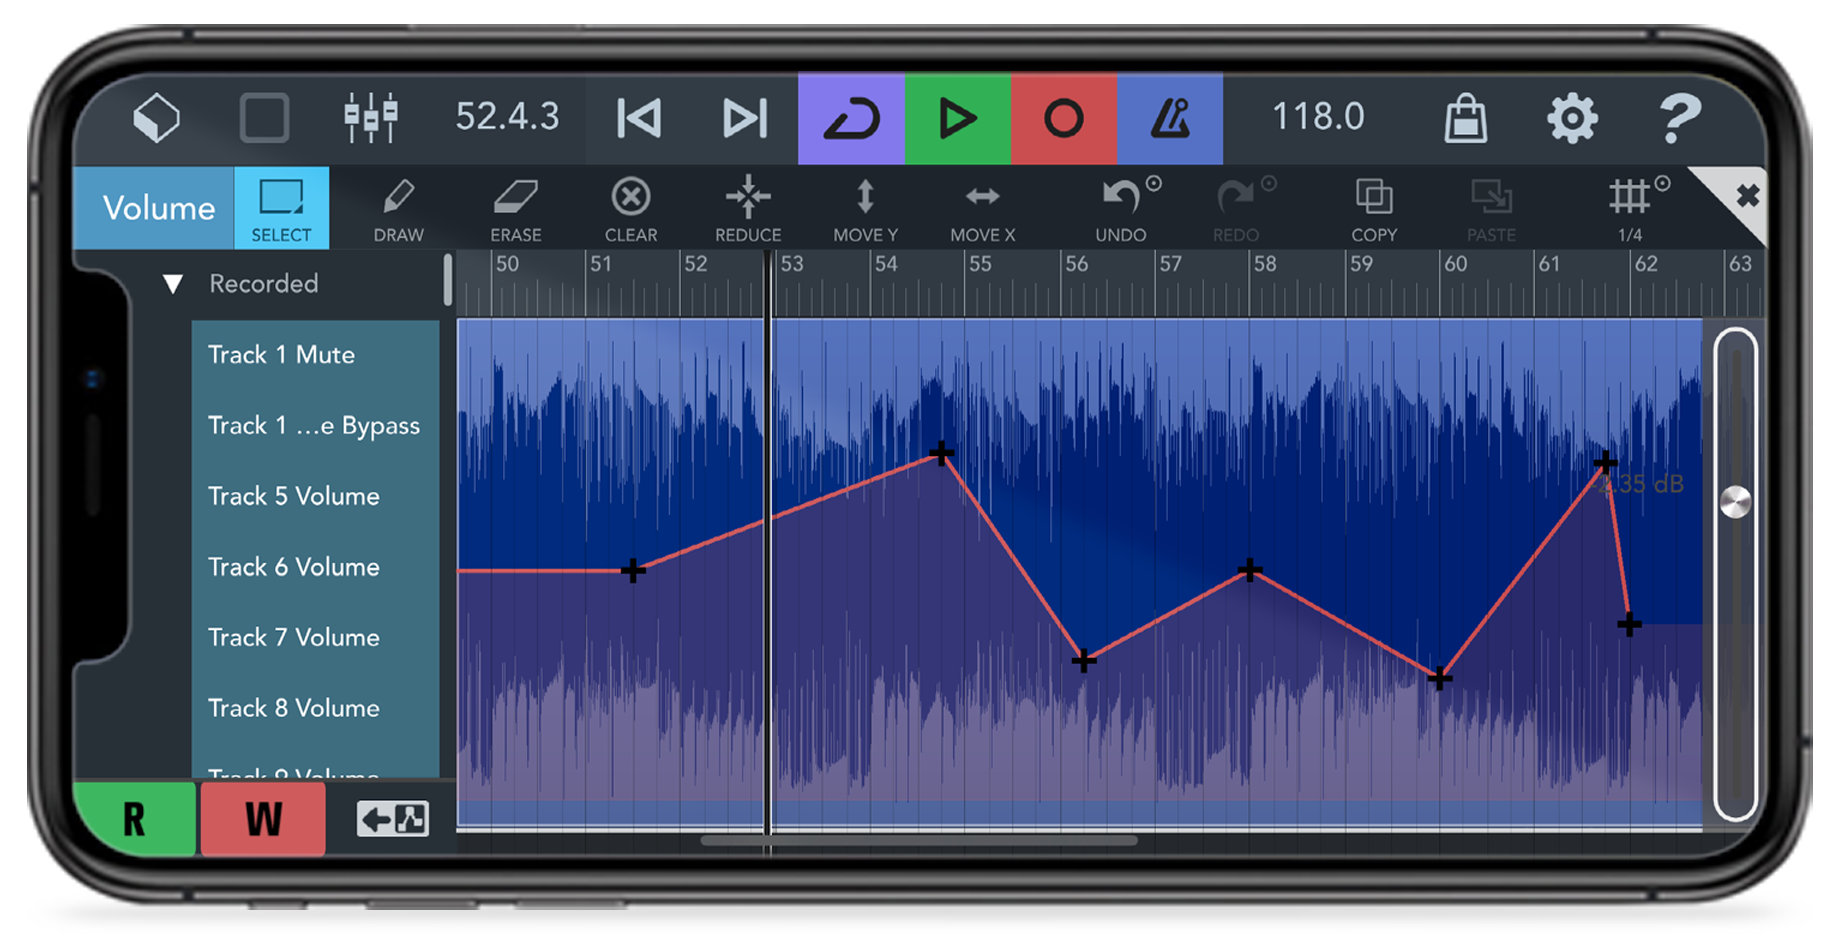The image size is (1845, 944).
Task: Click the automation list scrollbar beside Recorded
Action: pyautogui.click(x=447, y=280)
